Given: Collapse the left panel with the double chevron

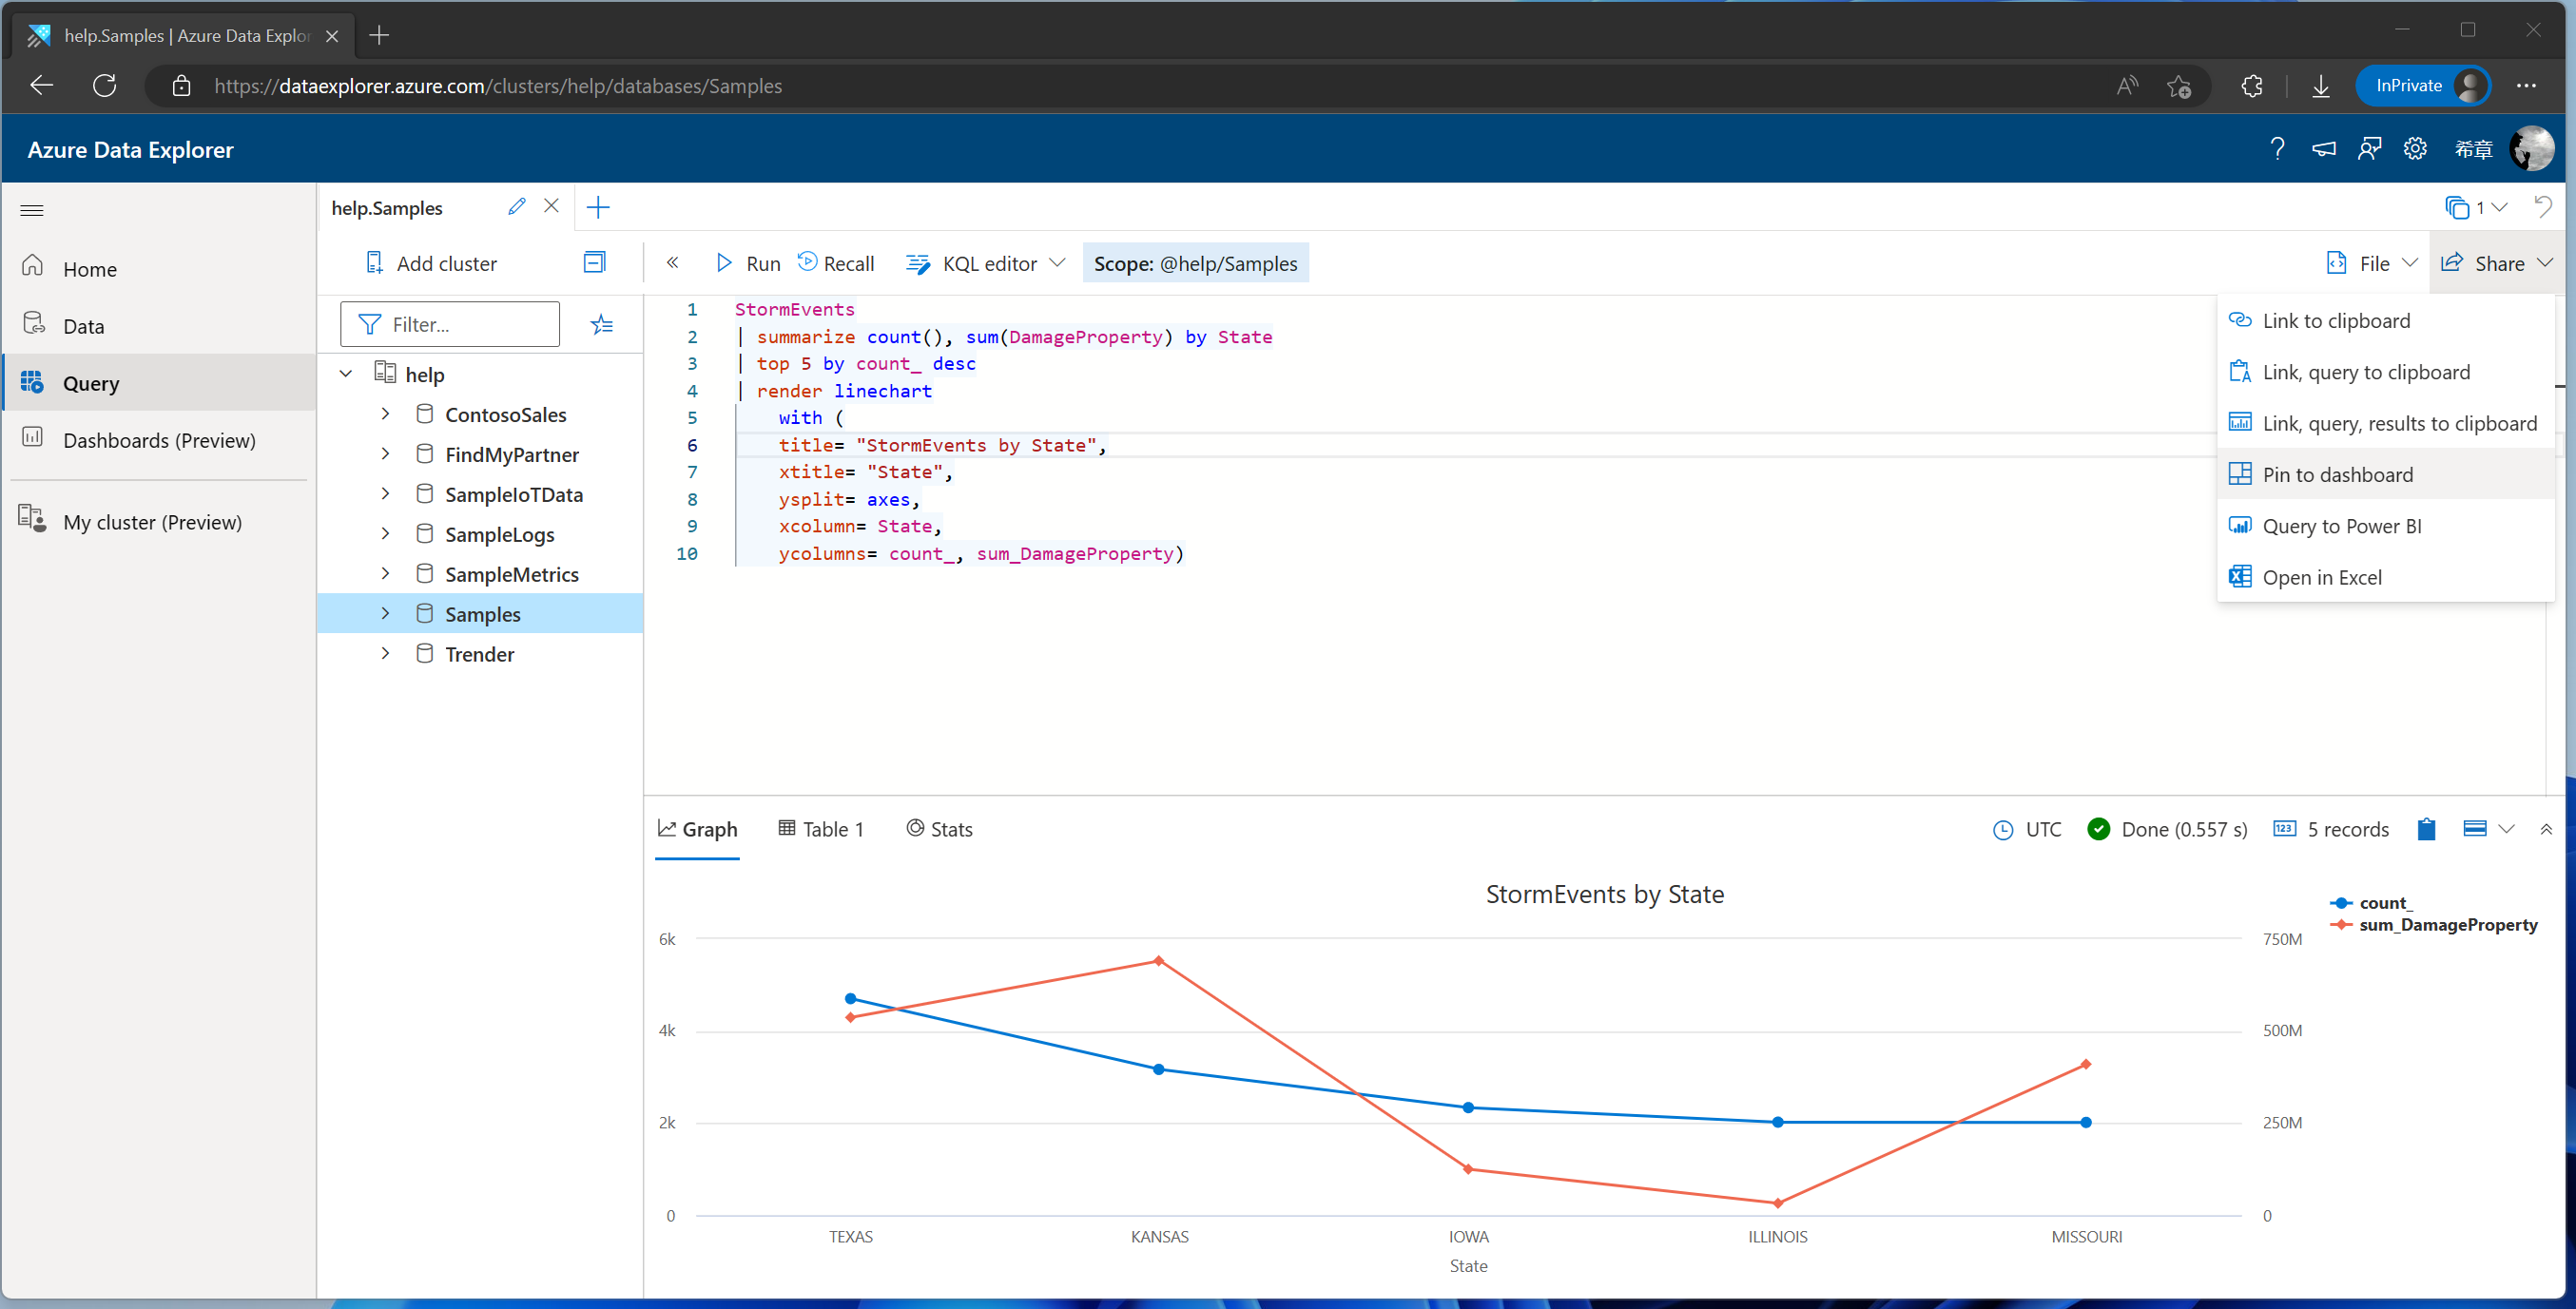Looking at the screenshot, I should click(x=672, y=262).
